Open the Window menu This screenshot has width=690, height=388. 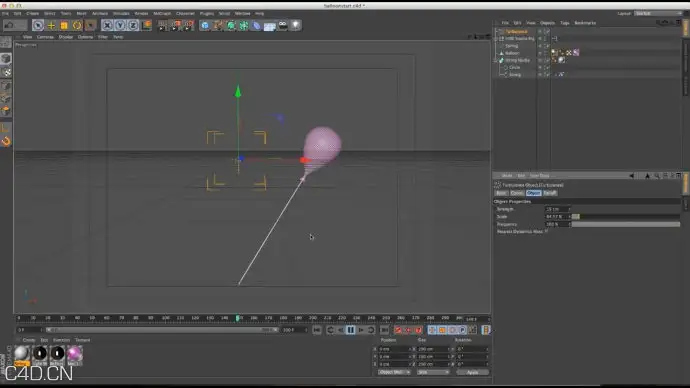(242, 14)
